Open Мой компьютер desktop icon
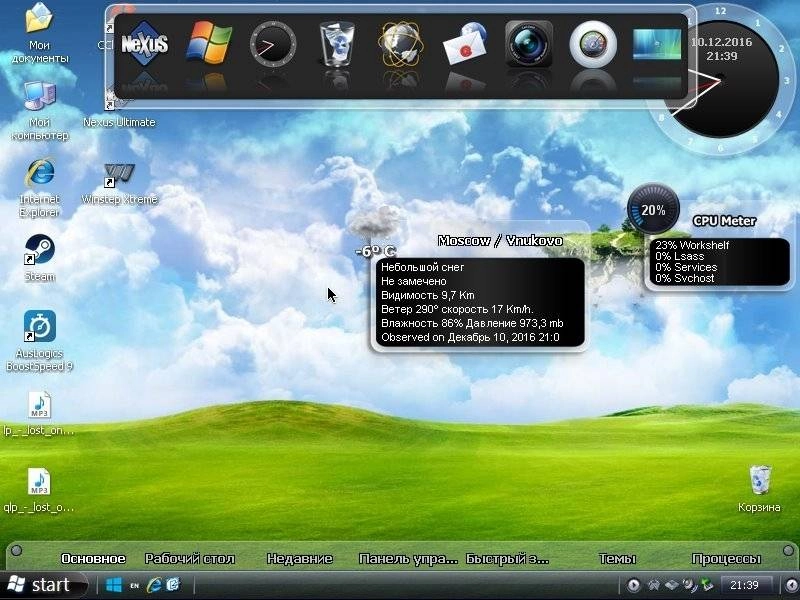This screenshot has height=600, width=800. [x=39, y=111]
